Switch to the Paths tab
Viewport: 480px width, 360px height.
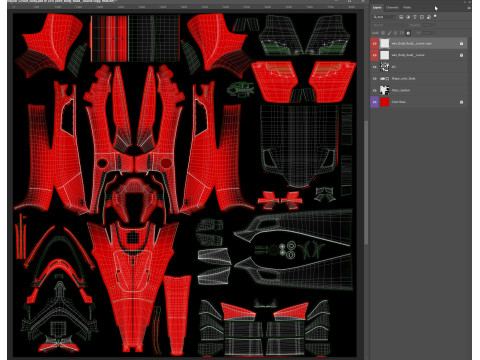tap(407, 7)
